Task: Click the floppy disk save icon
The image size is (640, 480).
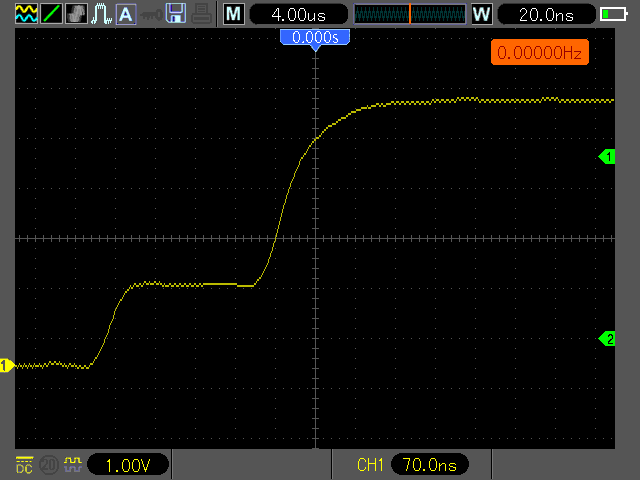Action: 176,14
